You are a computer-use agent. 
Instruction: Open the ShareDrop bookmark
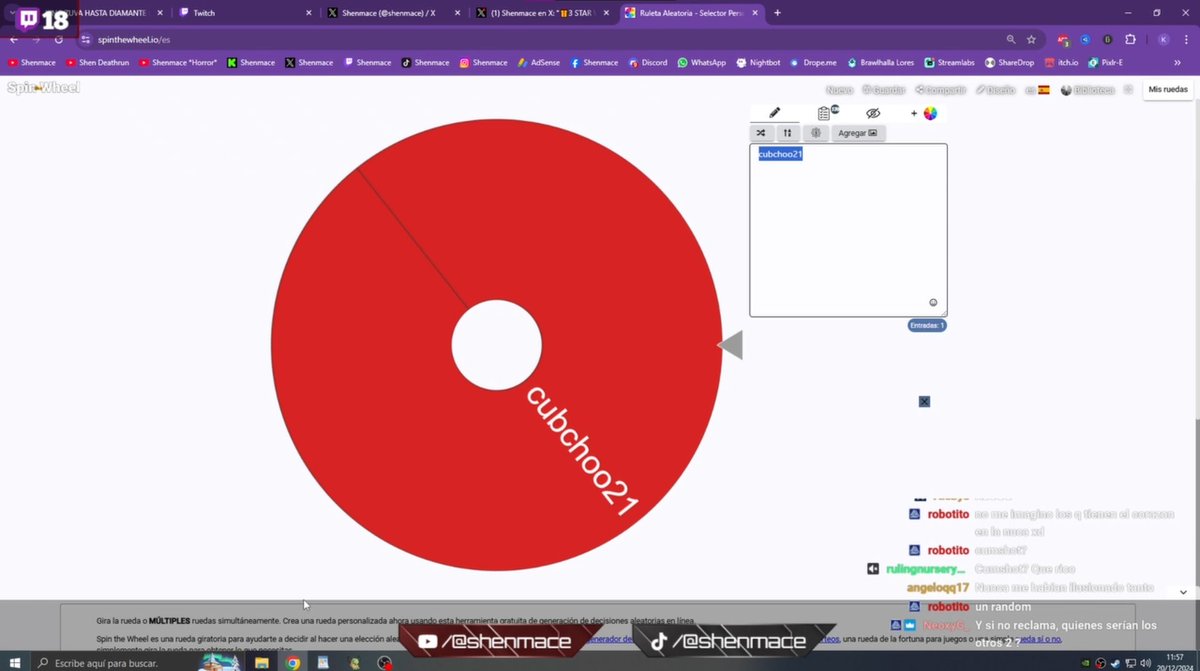[x=1011, y=62]
